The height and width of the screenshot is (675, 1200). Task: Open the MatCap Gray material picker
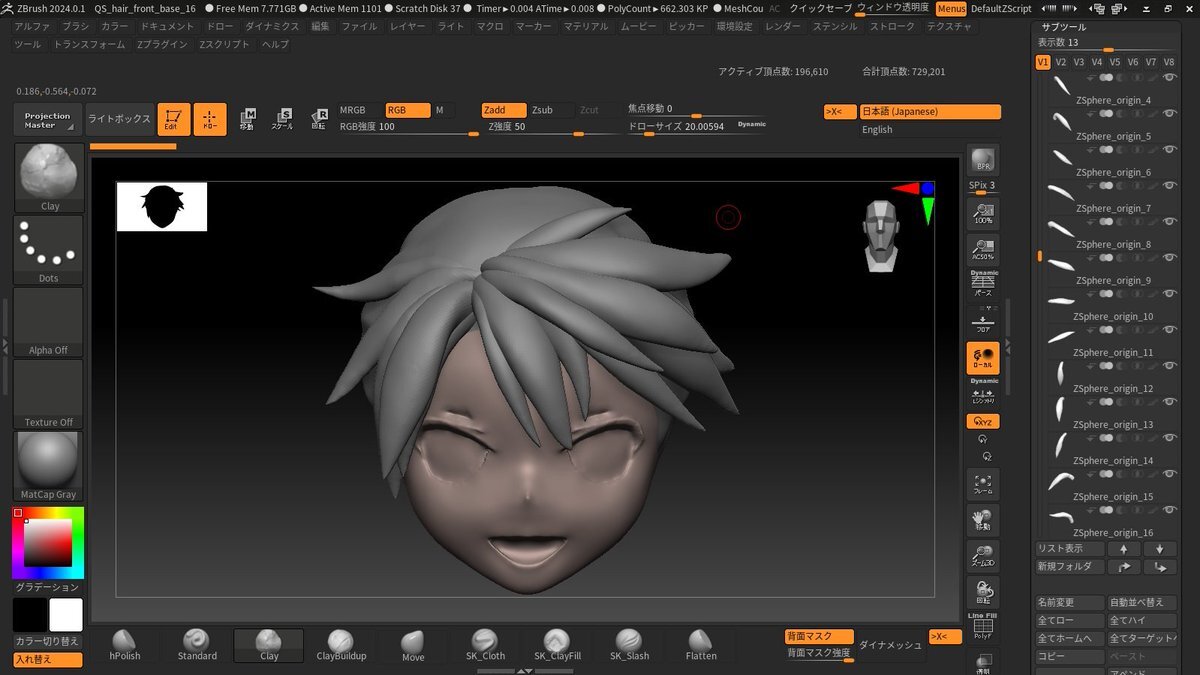[x=48, y=466]
